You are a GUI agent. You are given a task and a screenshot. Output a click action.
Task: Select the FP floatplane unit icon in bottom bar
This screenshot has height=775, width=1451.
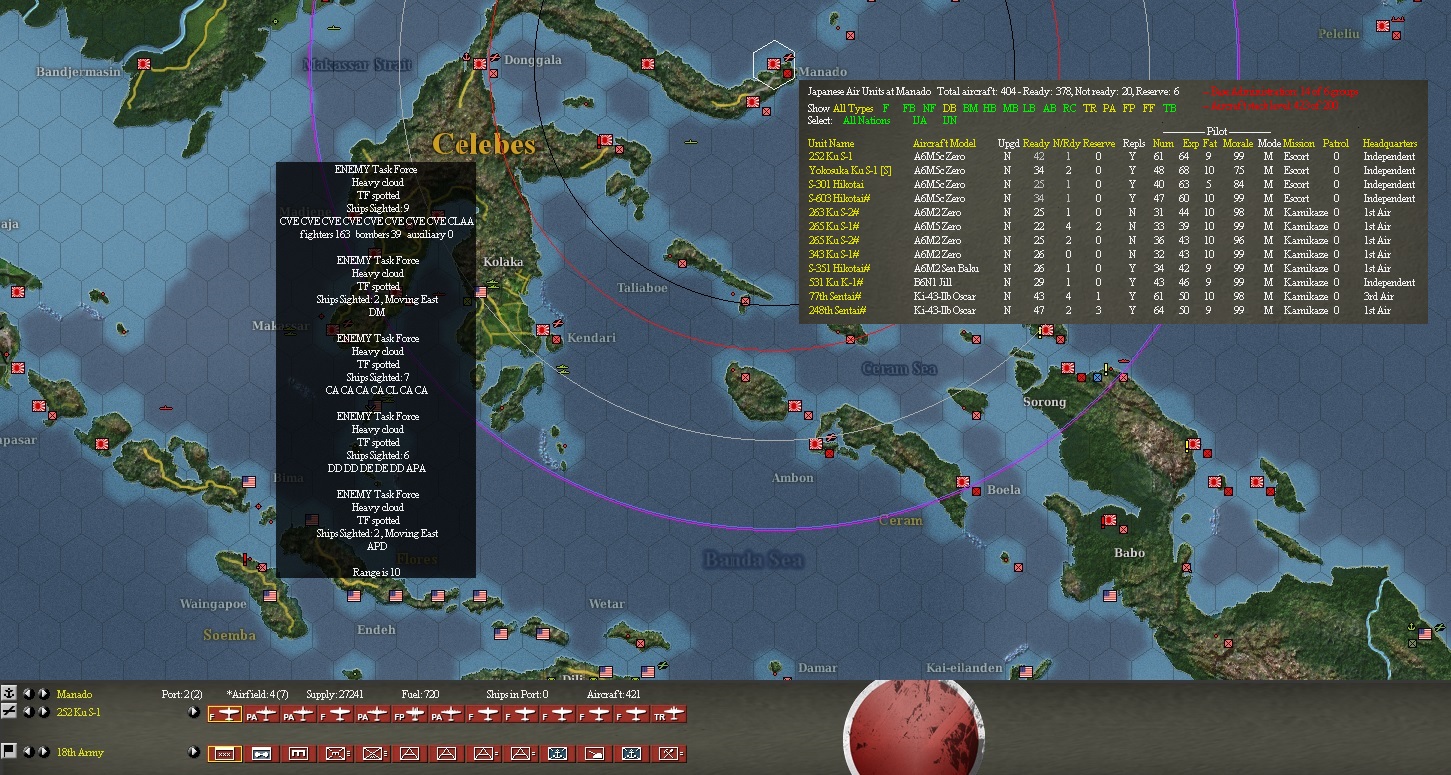click(409, 714)
